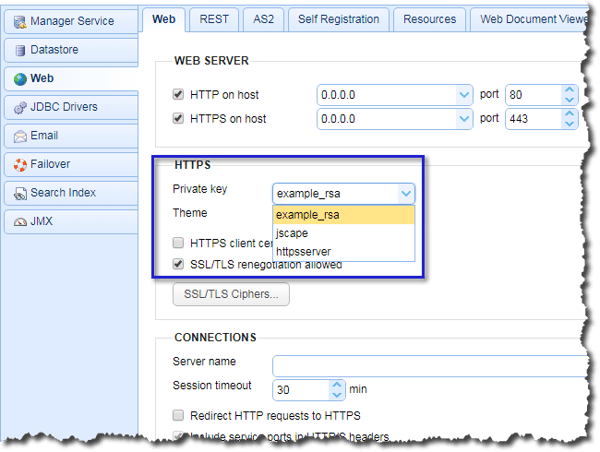The height and width of the screenshot is (452, 600).
Task: Toggle the HTTPS on host checkbox
Action: coord(178,118)
